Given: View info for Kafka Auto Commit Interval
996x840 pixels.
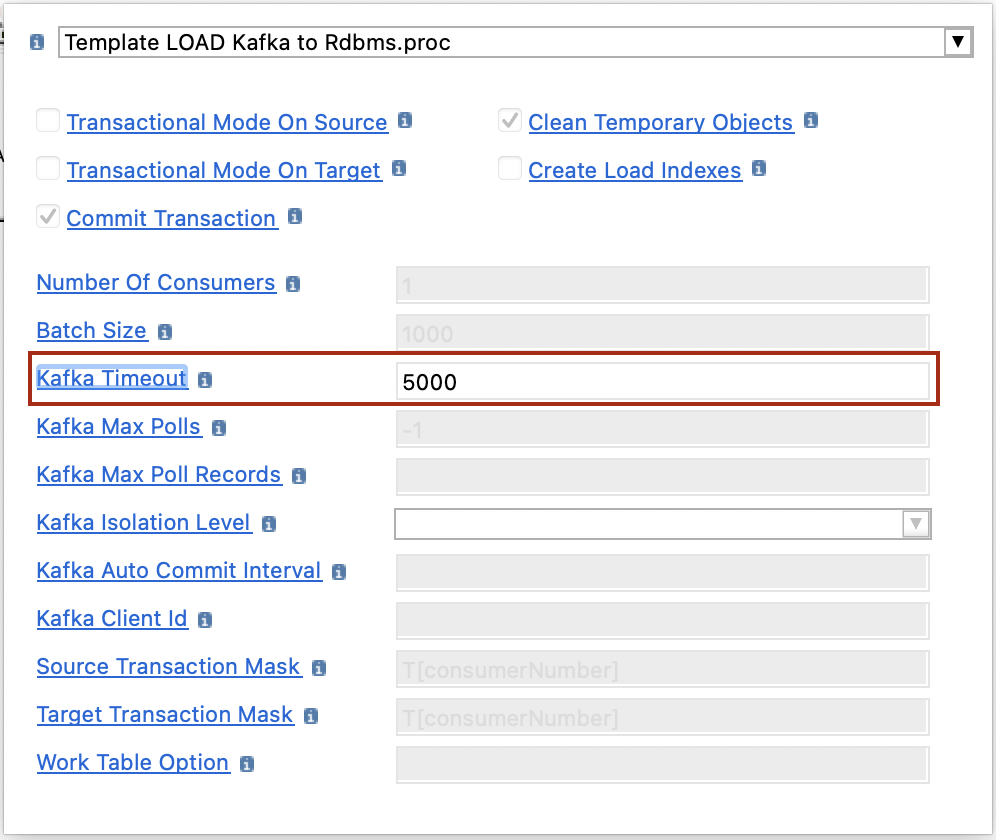Looking at the screenshot, I should pos(337,571).
